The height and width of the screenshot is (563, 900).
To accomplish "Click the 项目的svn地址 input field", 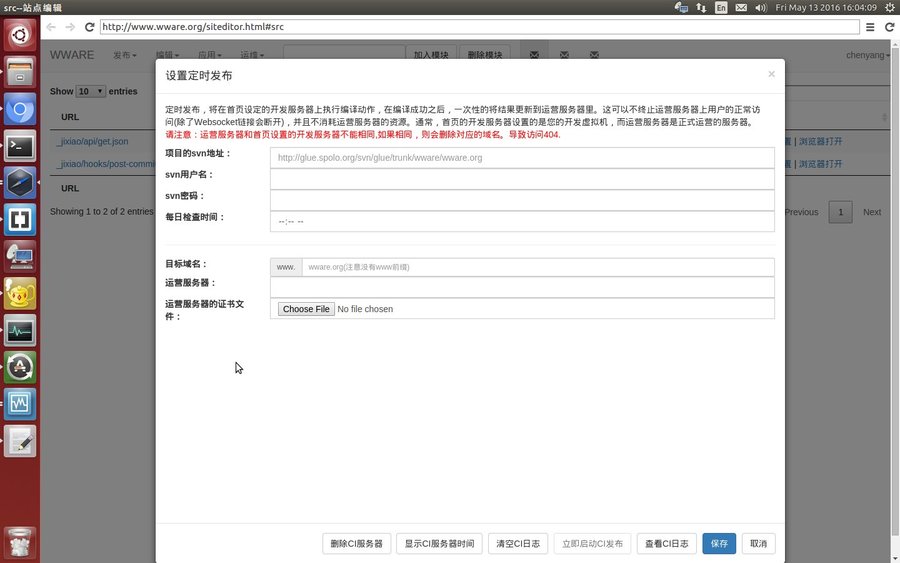I will click(522, 158).
